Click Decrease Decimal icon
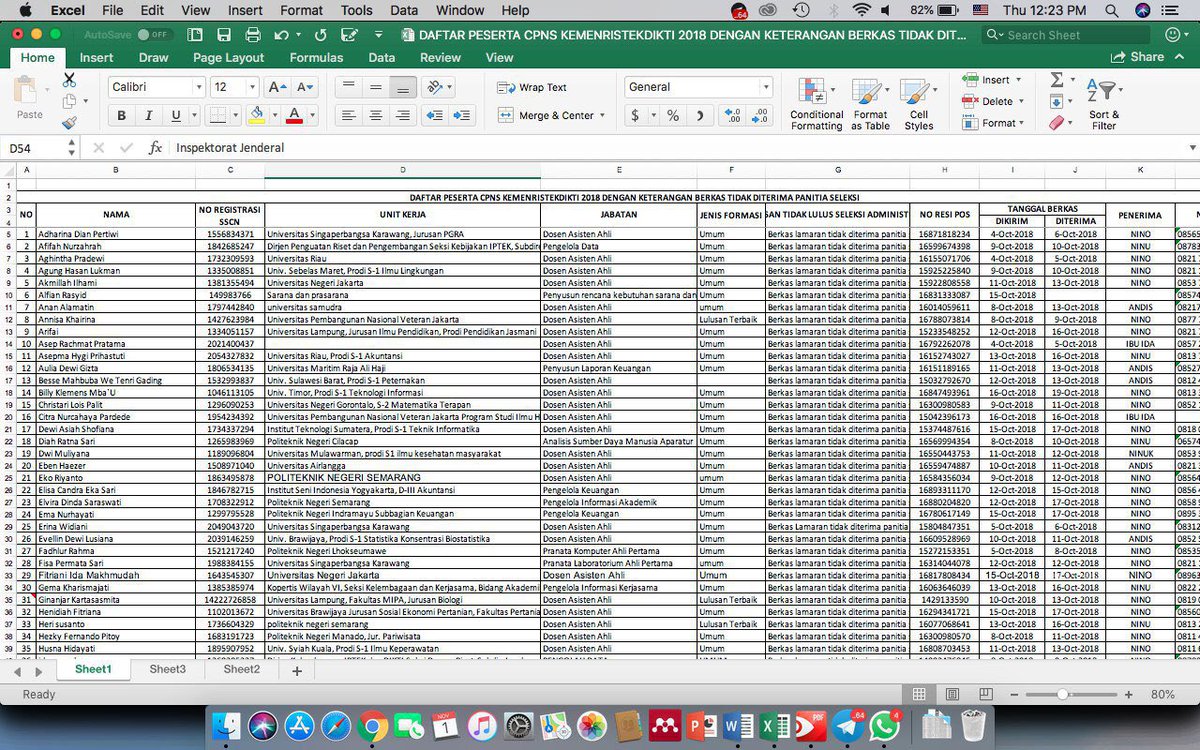Viewport: 1200px width, 750px height. point(762,115)
